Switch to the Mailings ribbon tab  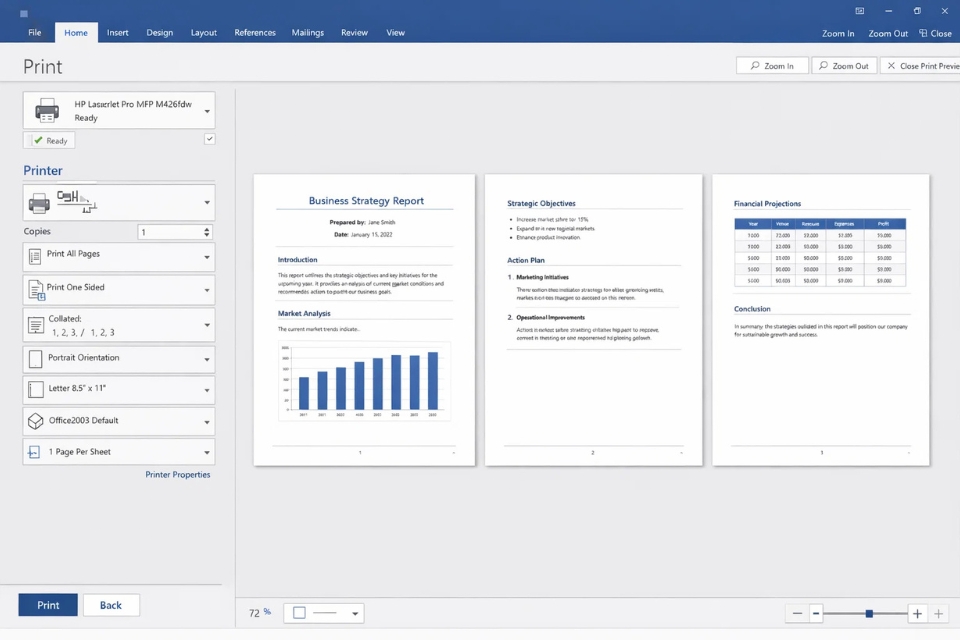[307, 32]
